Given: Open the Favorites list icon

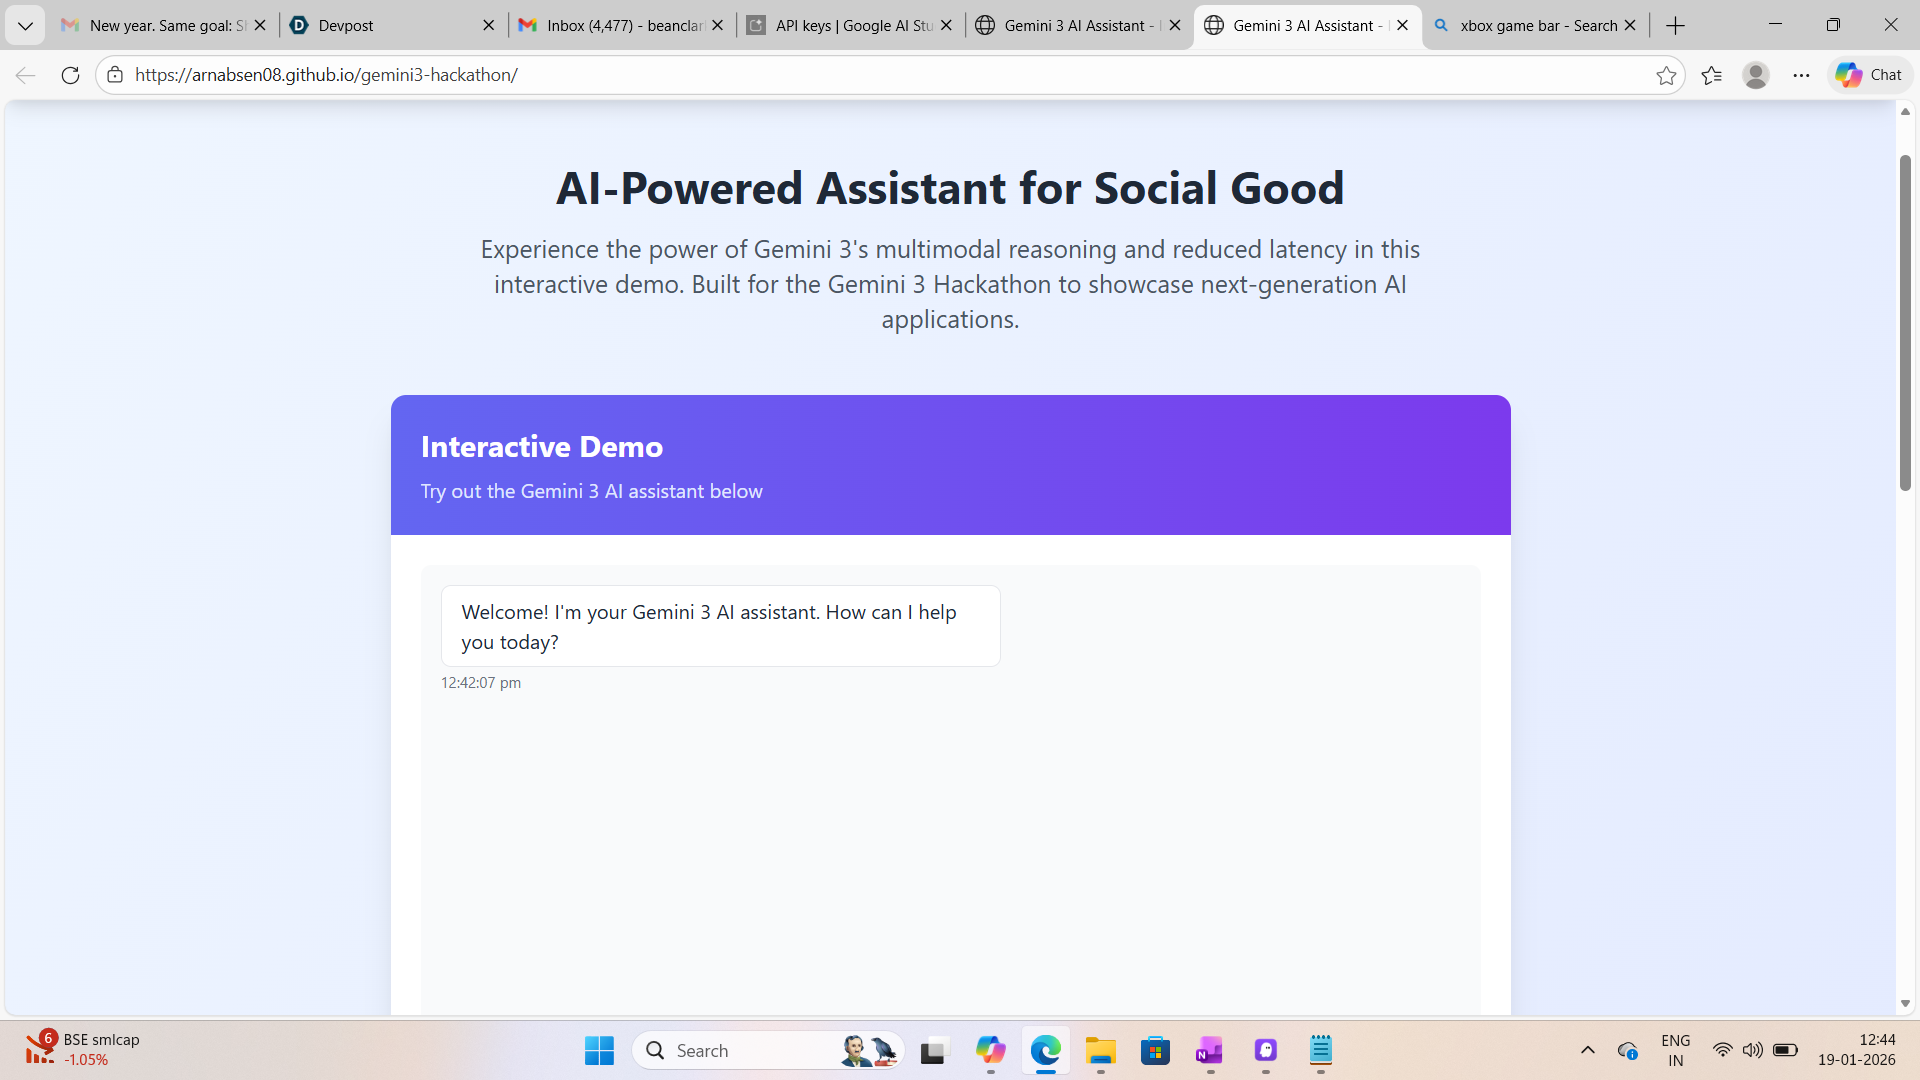Looking at the screenshot, I should (1712, 75).
